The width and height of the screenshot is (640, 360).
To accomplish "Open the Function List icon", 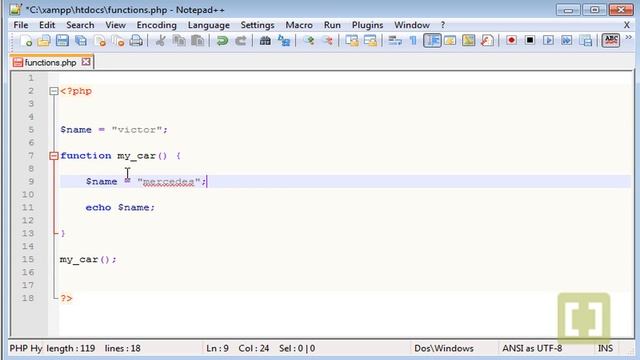I will tap(487, 40).
